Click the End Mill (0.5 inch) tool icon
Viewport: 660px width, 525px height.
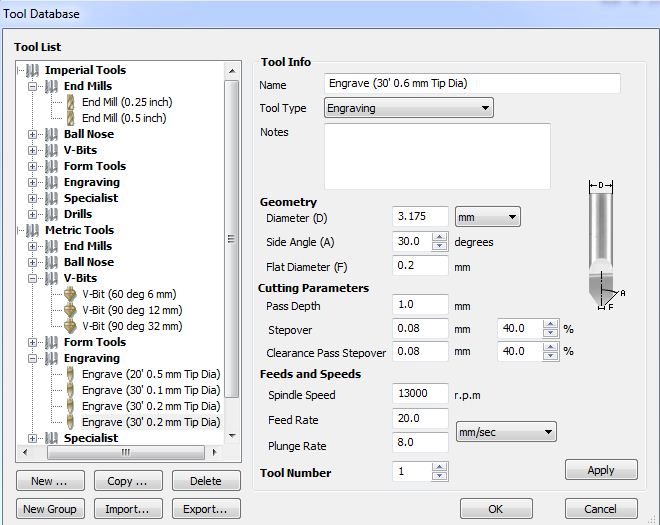pyautogui.click(x=71, y=118)
